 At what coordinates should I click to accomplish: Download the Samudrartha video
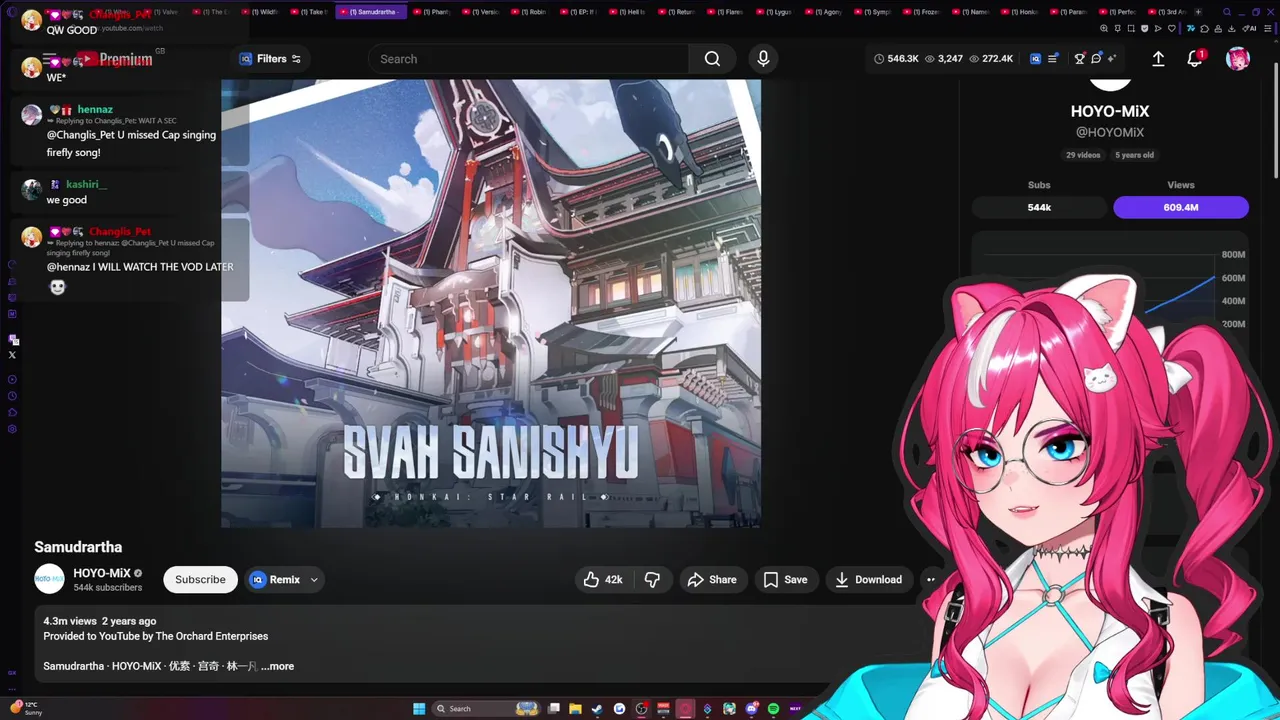click(x=868, y=580)
